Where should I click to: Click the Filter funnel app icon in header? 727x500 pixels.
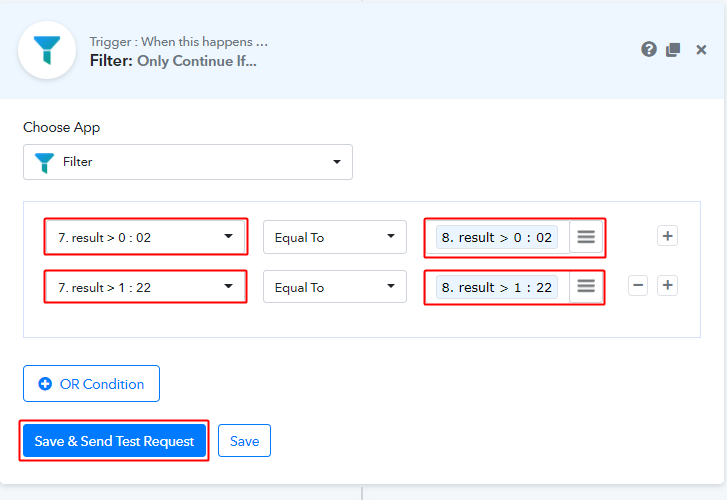coord(47,50)
